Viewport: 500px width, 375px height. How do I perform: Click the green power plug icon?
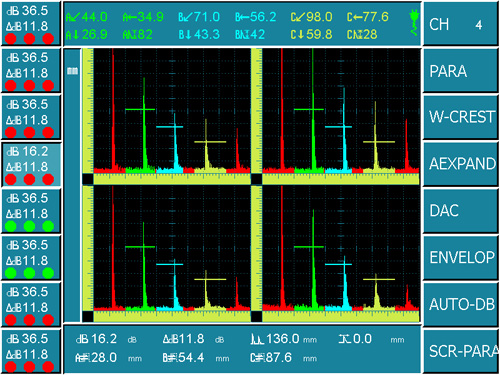pos(414,23)
